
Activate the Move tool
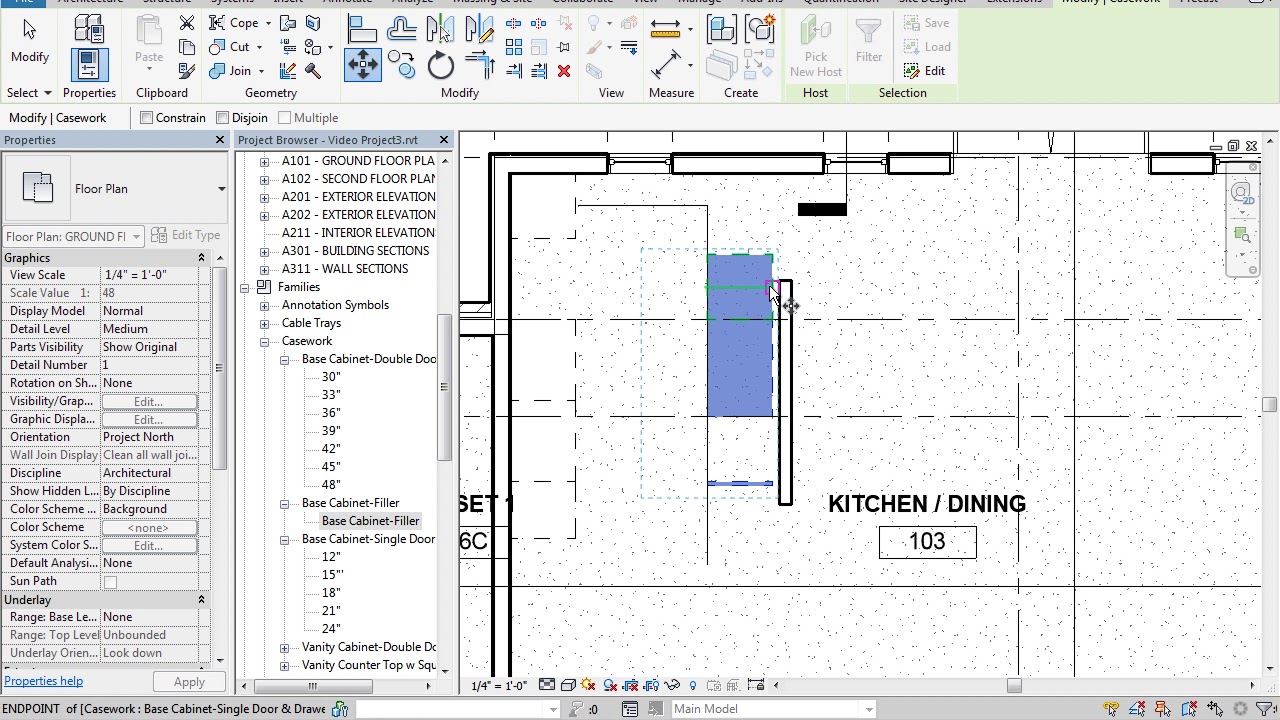[363, 66]
